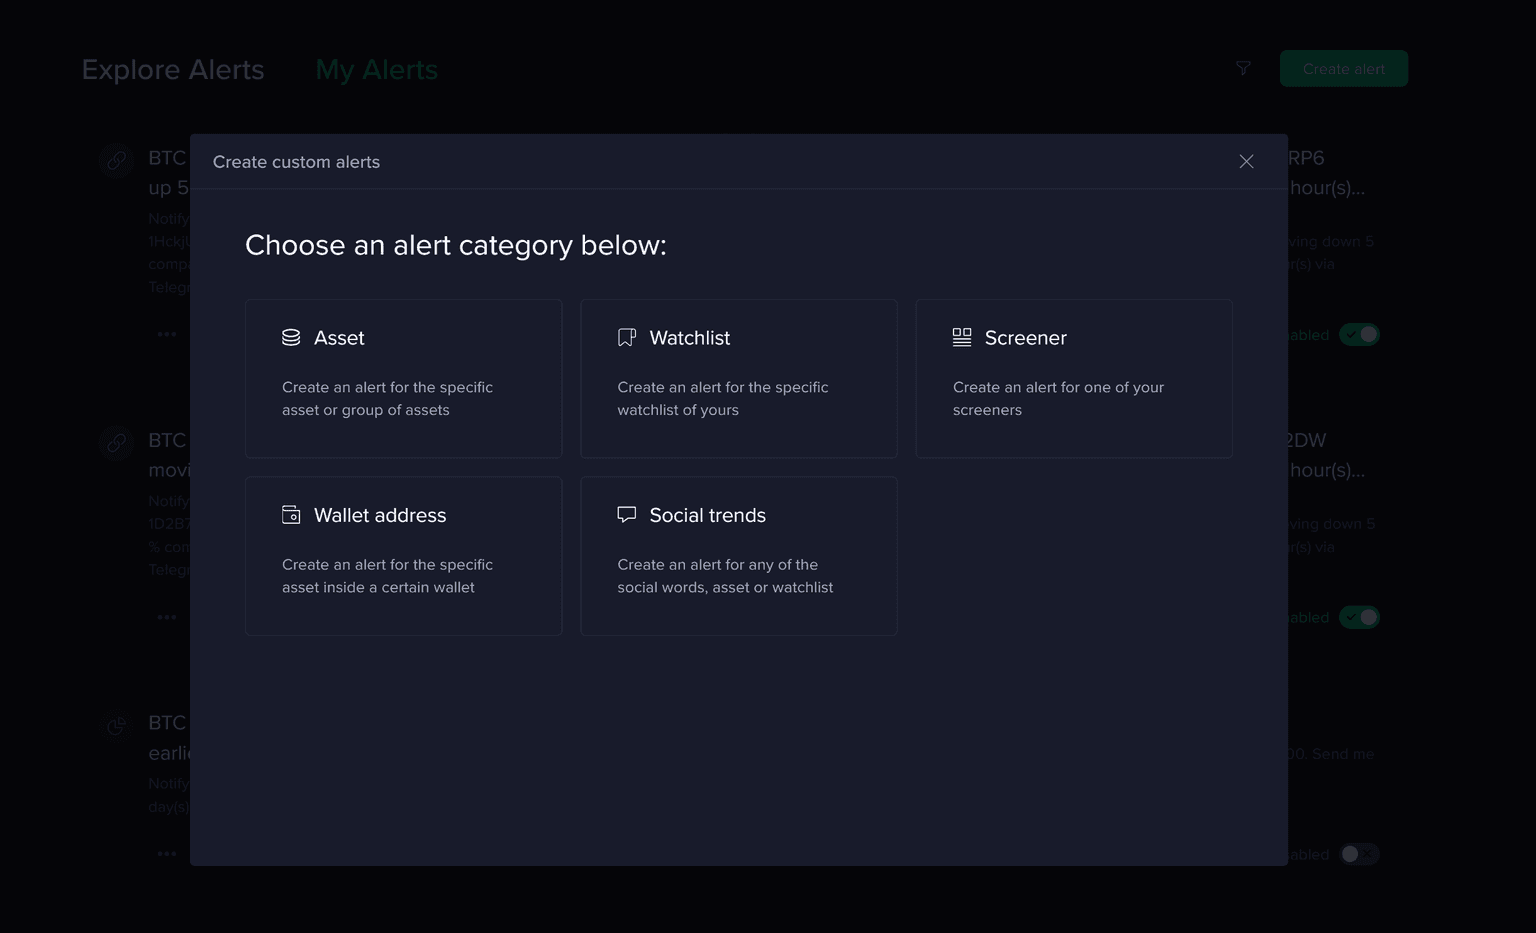Open the three-dot menu of the top BTC alert

[167, 334]
